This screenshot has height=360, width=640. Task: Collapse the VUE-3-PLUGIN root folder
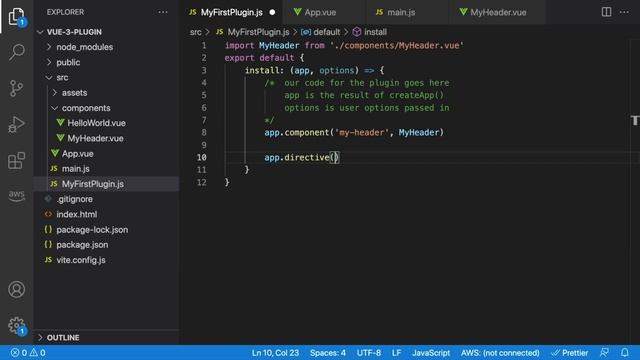[x=106, y=32]
